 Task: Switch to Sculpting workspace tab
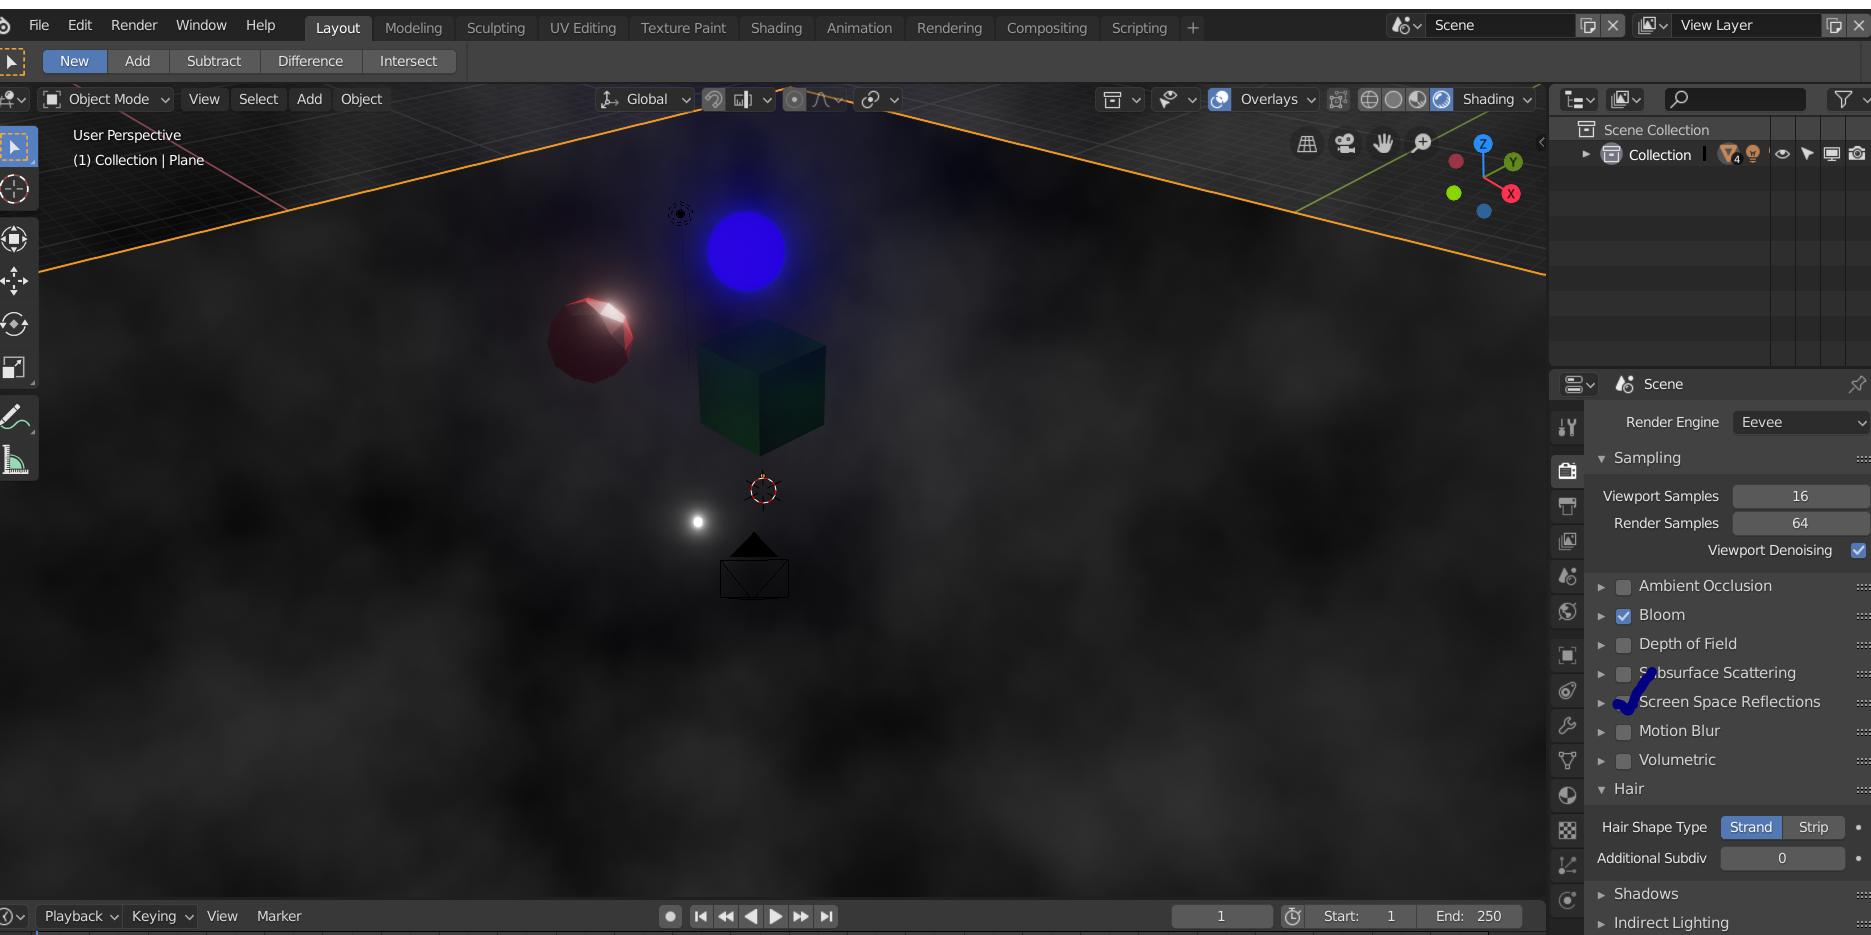[495, 28]
